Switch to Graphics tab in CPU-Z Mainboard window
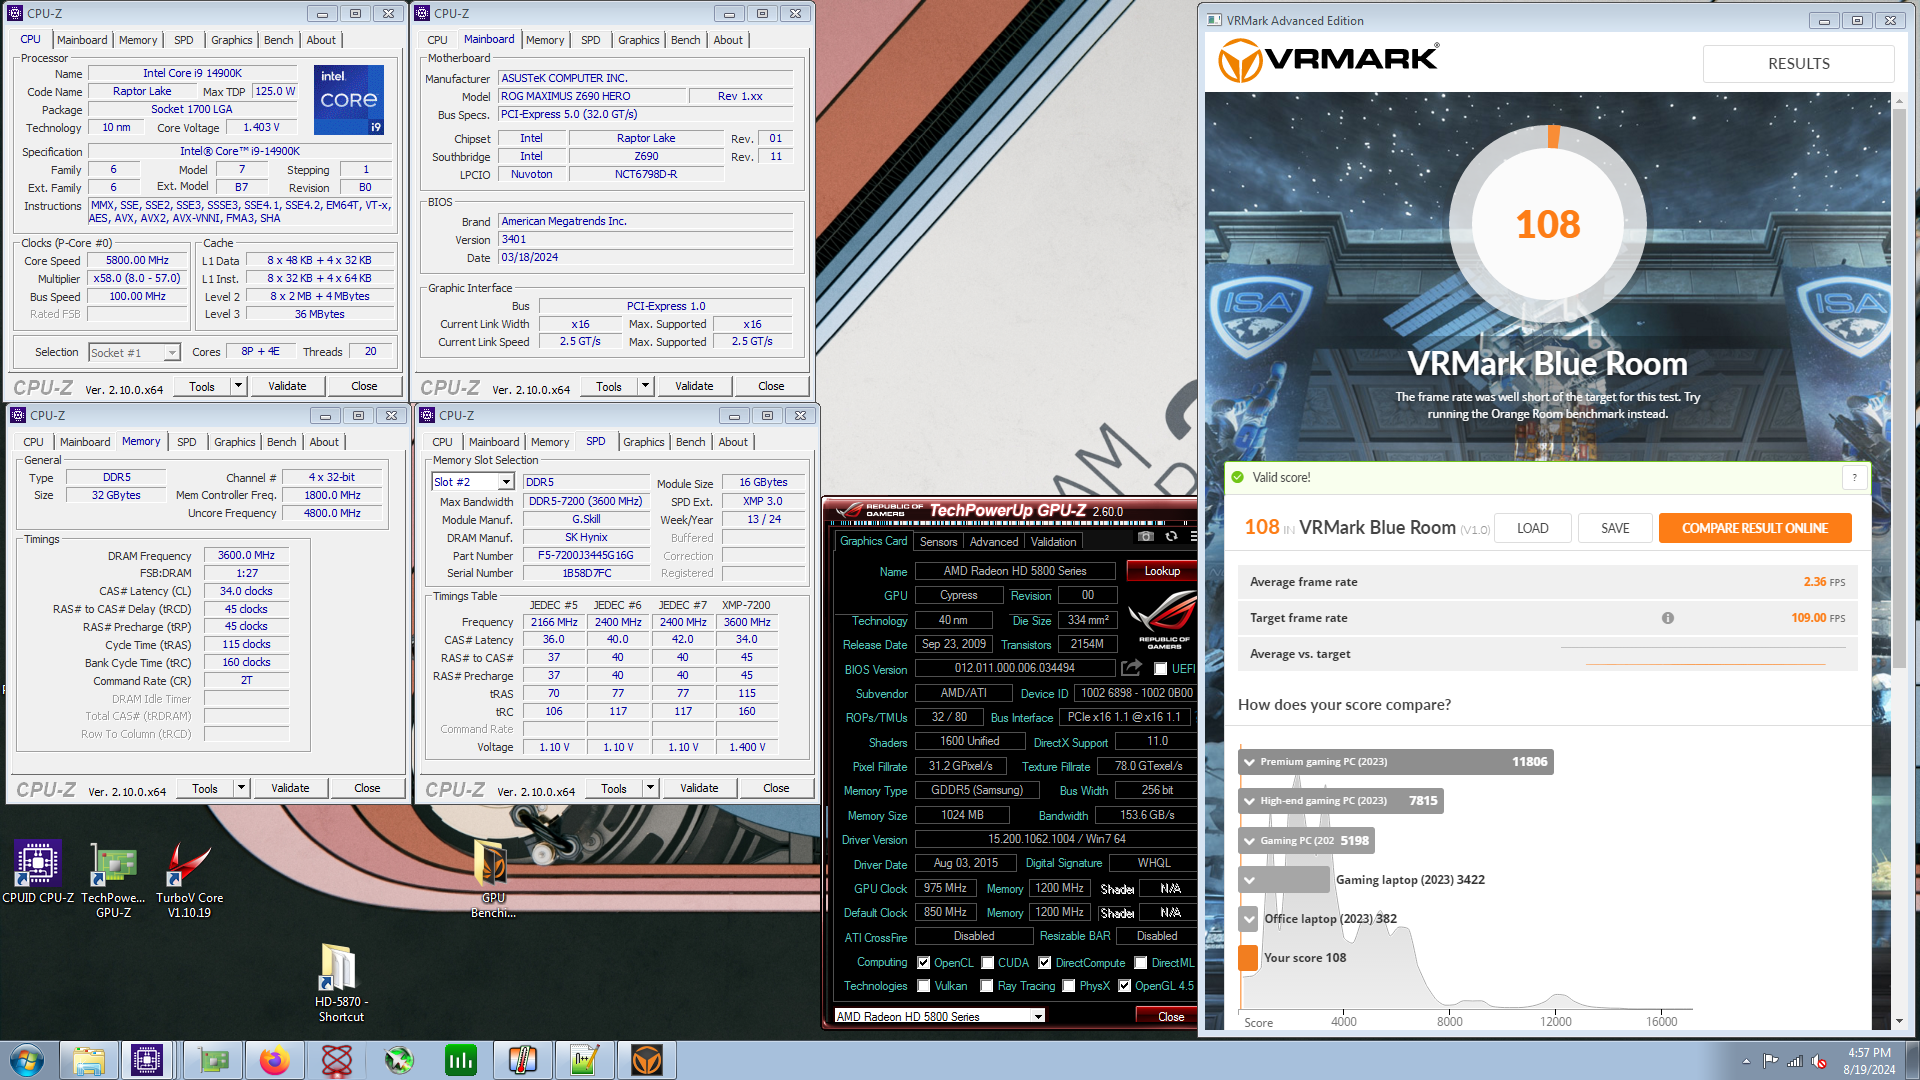 638,40
